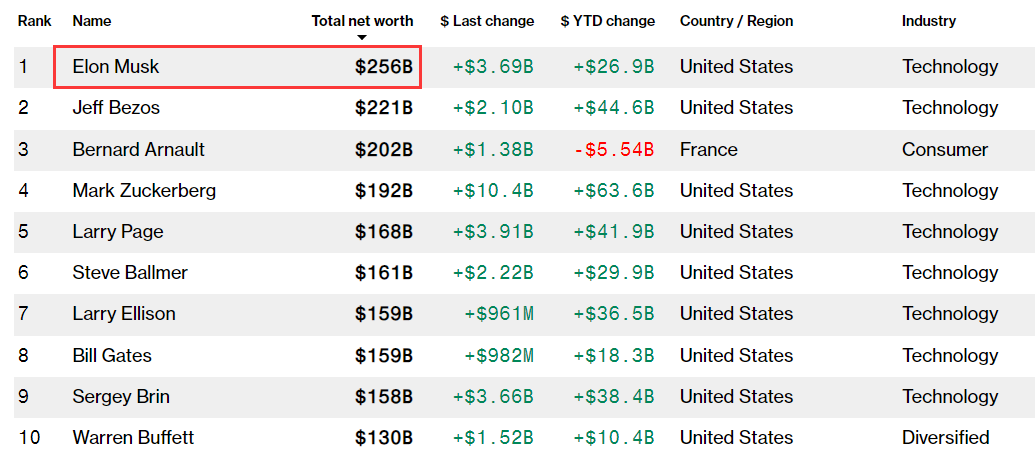Viewport: 1035px width, 455px height.
Task: Click Bernard Arnault's red -$5.54B YTD value
Action: pos(612,150)
